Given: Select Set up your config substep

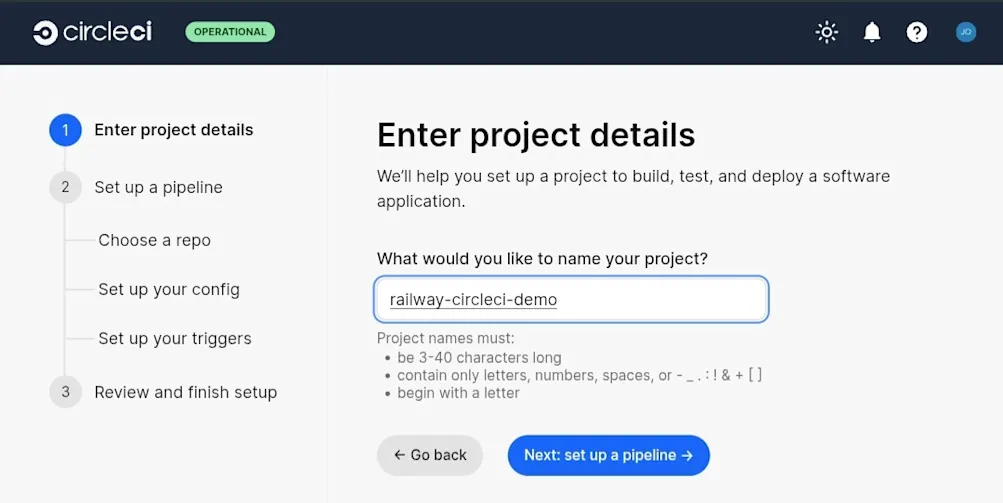Looking at the screenshot, I should click(x=169, y=289).
